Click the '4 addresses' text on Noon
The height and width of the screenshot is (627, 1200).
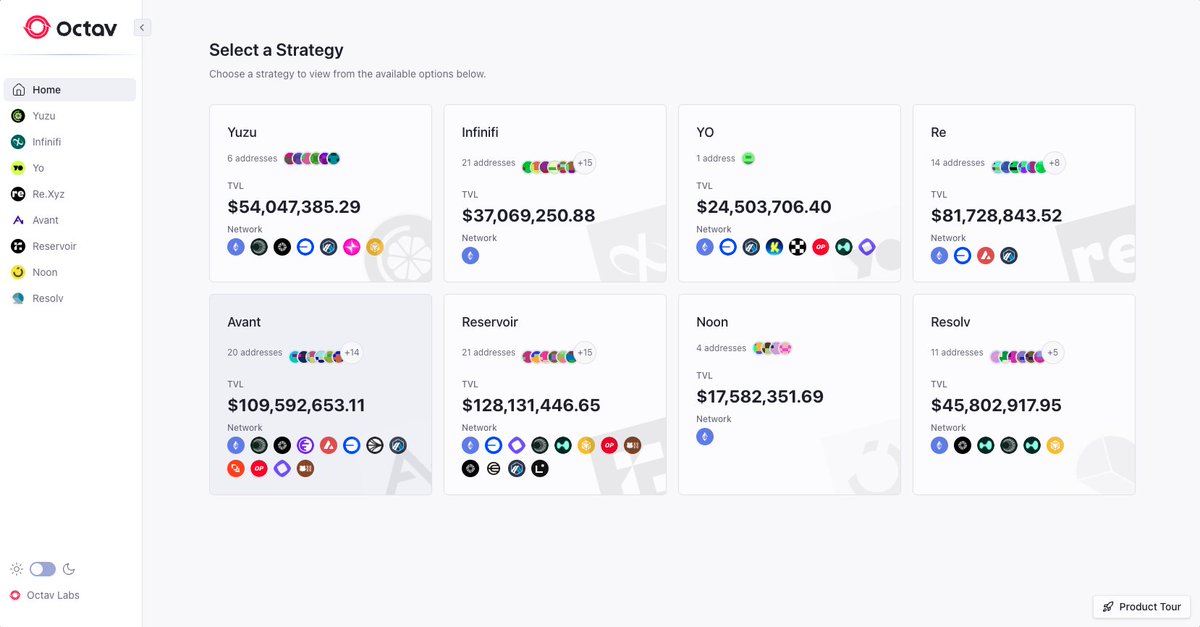(721, 348)
